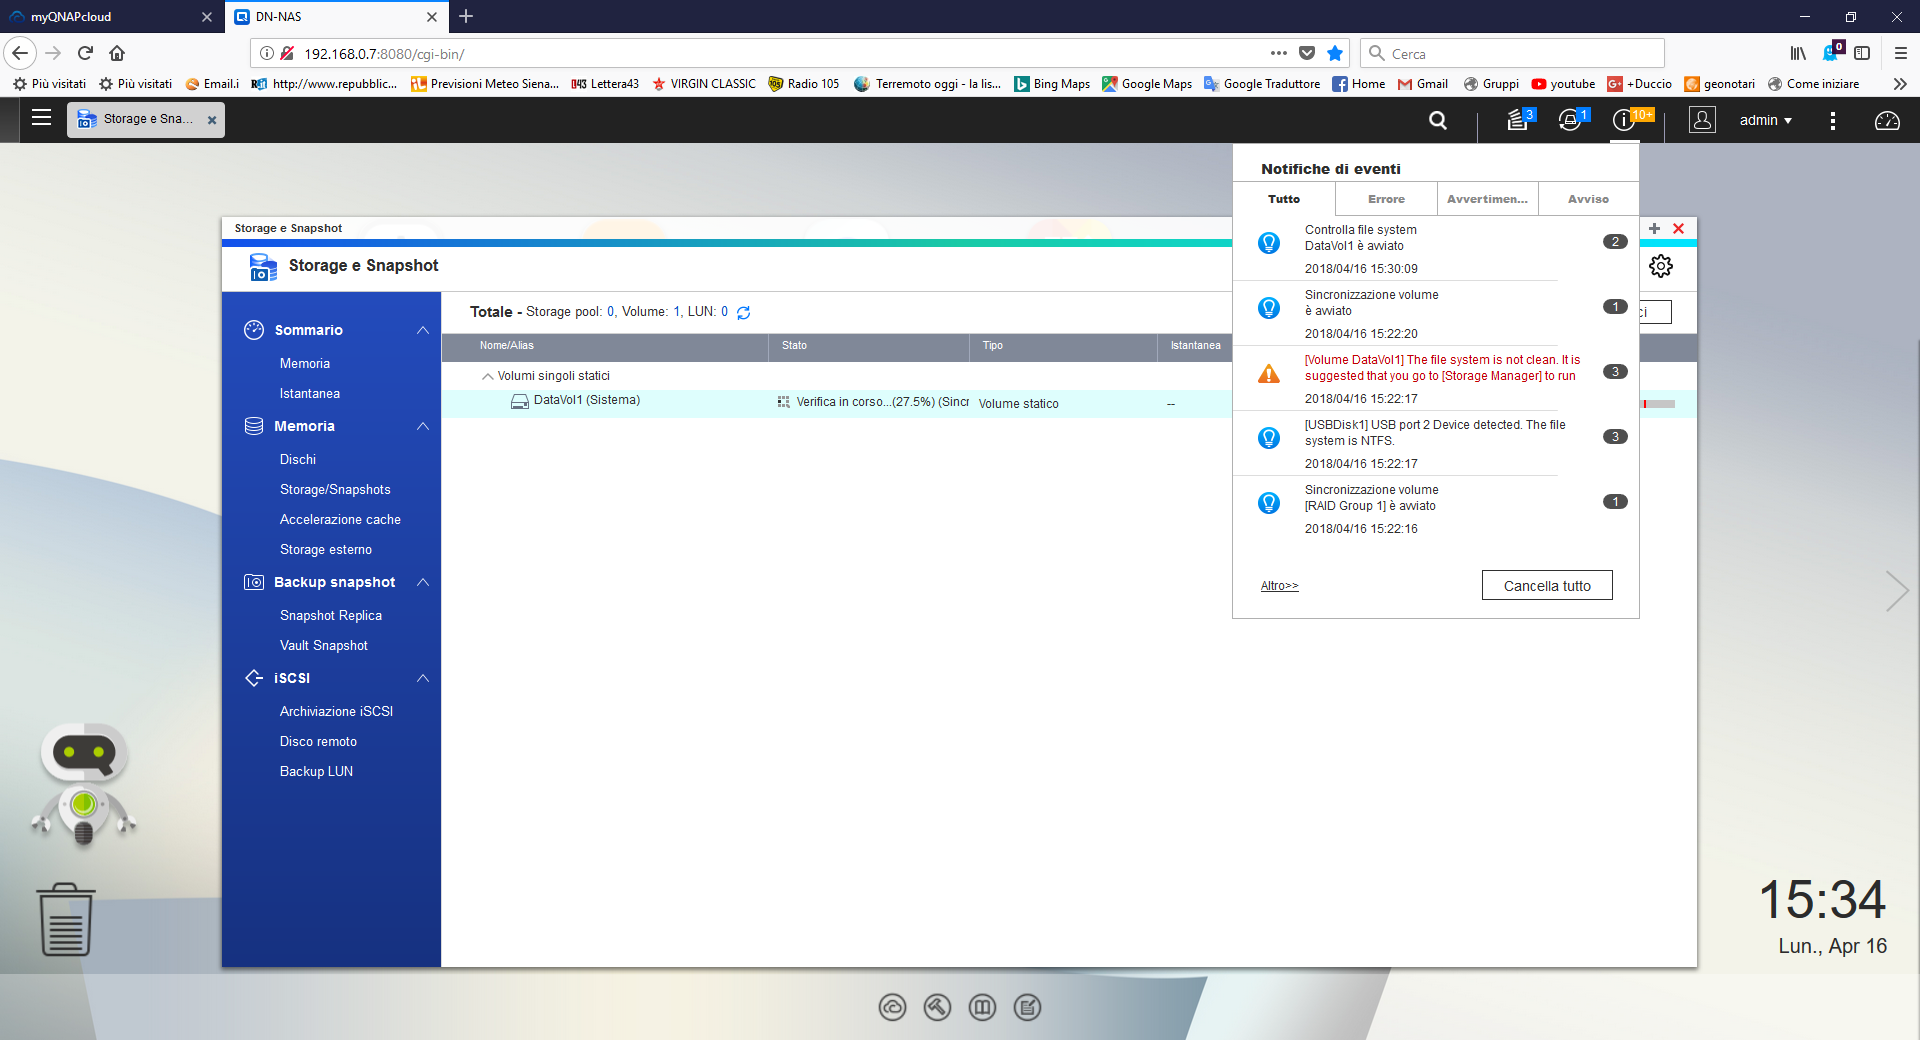Select the DataVol1 (Sistema) volume row
This screenshot has width=1920, height=1040.
point(586,401)
